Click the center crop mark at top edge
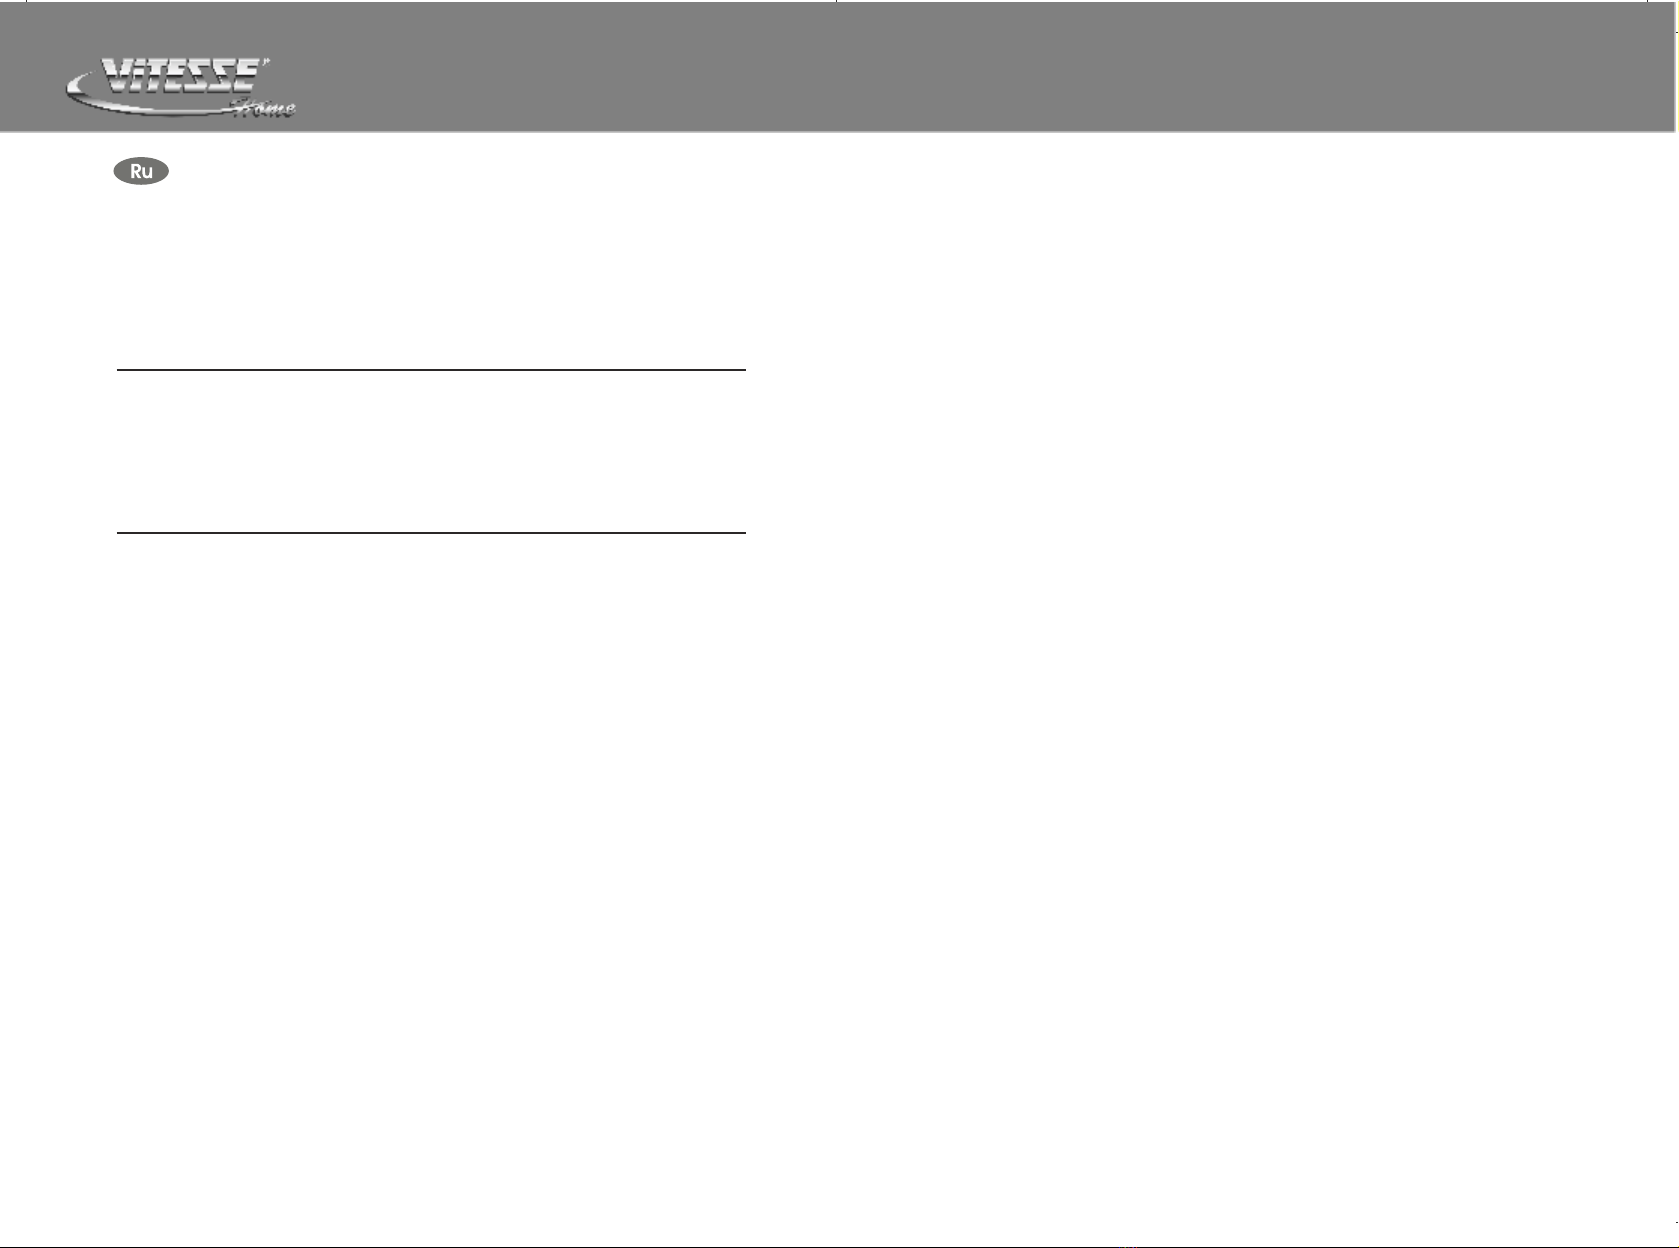1679x1248 pixels. click(x=836, y=2)
